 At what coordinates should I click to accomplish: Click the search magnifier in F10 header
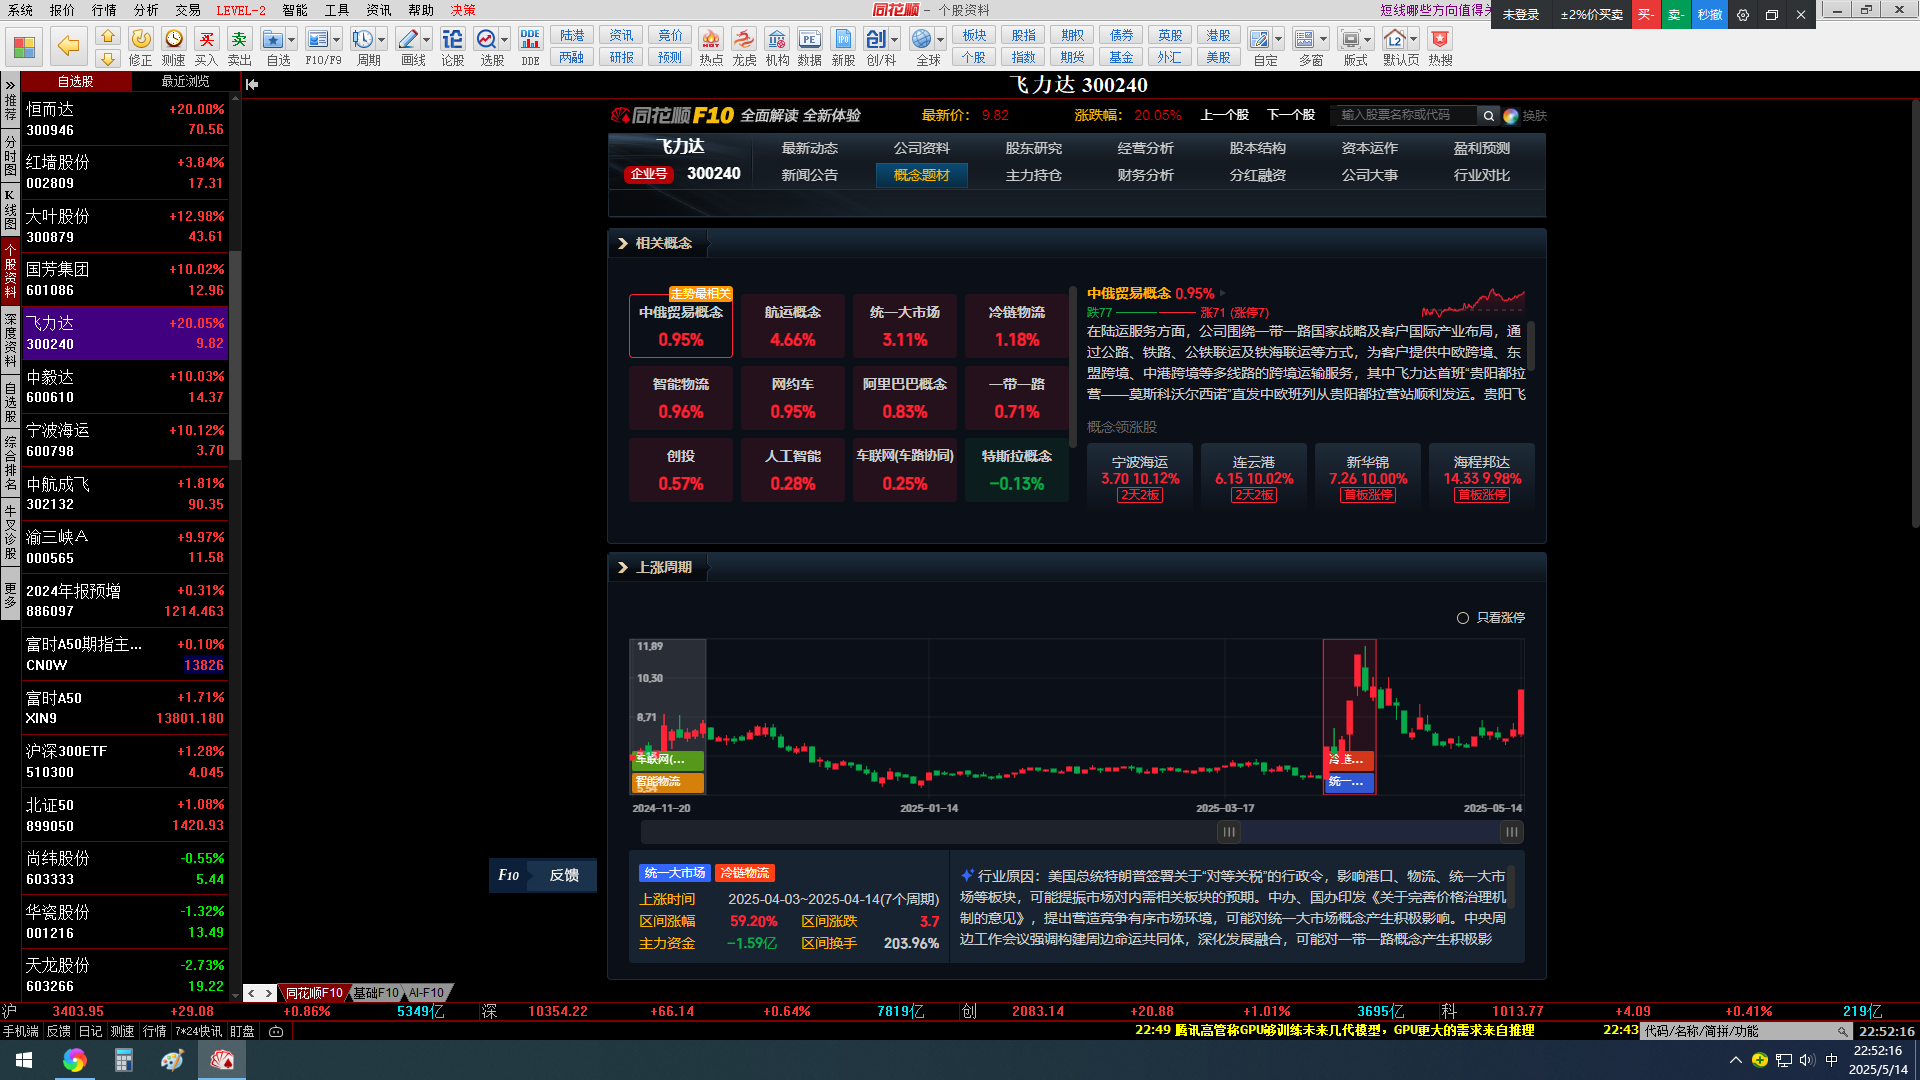[x=1489, y=116]
